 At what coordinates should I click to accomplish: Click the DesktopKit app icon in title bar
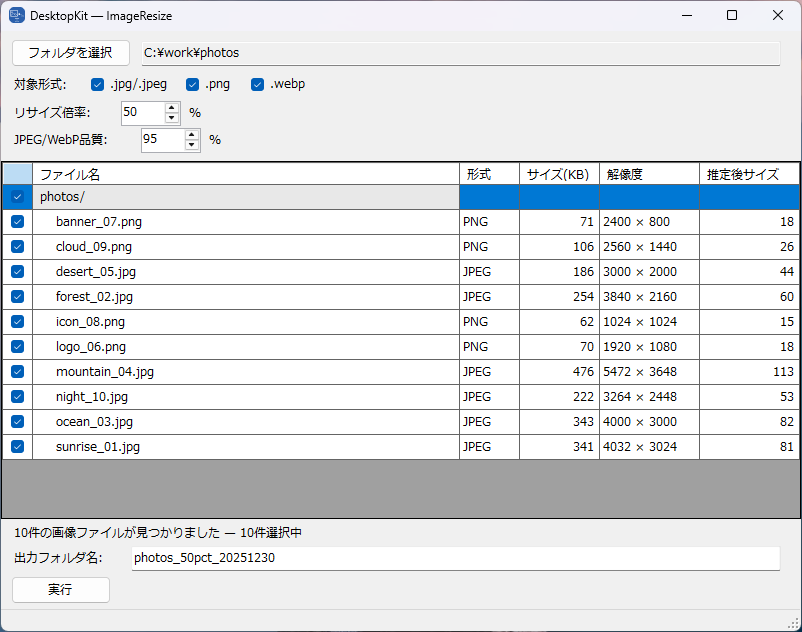[x=16, y=15]
